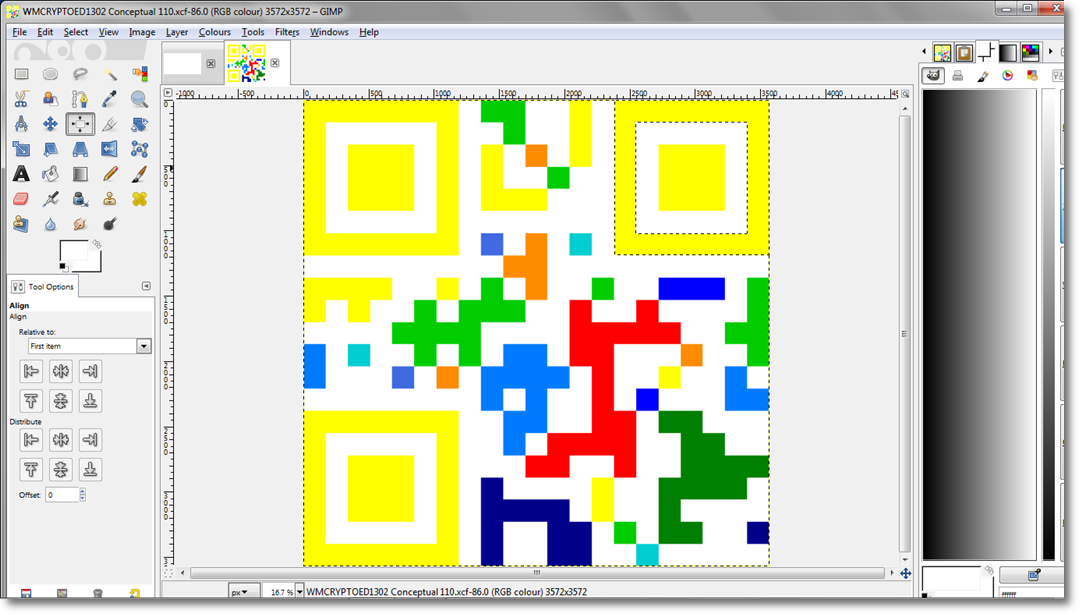Select the Scissors Select tool
1080x615 pixels.
pos(21,99)
